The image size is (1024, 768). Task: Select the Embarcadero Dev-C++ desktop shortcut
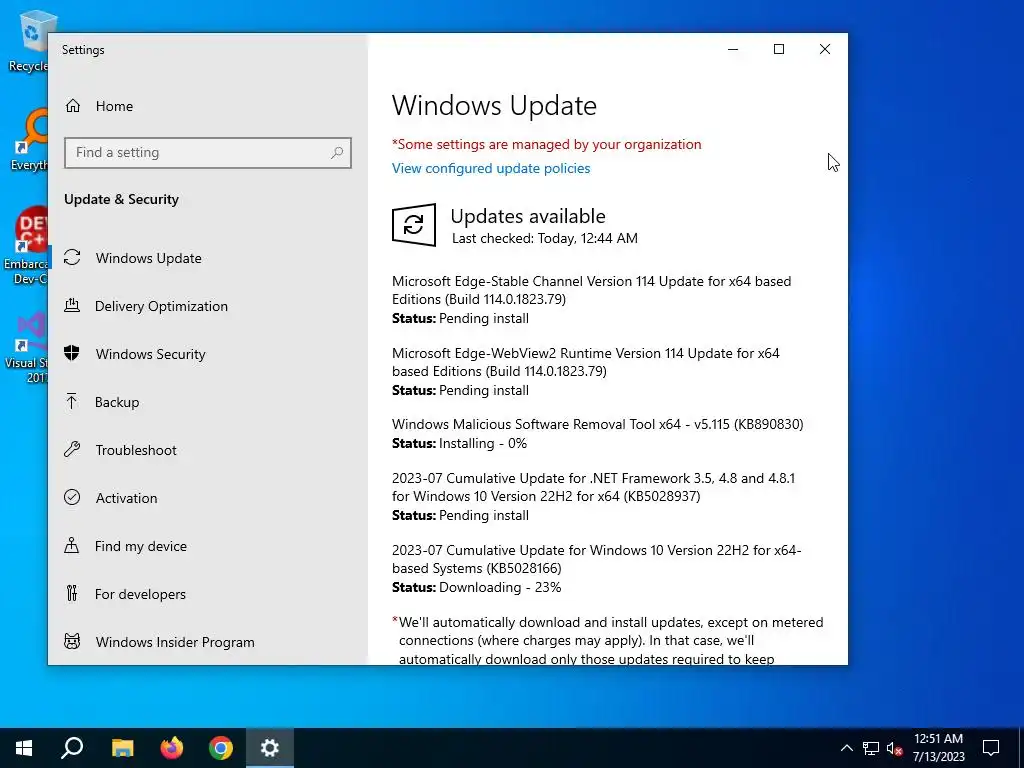[26, 246]
